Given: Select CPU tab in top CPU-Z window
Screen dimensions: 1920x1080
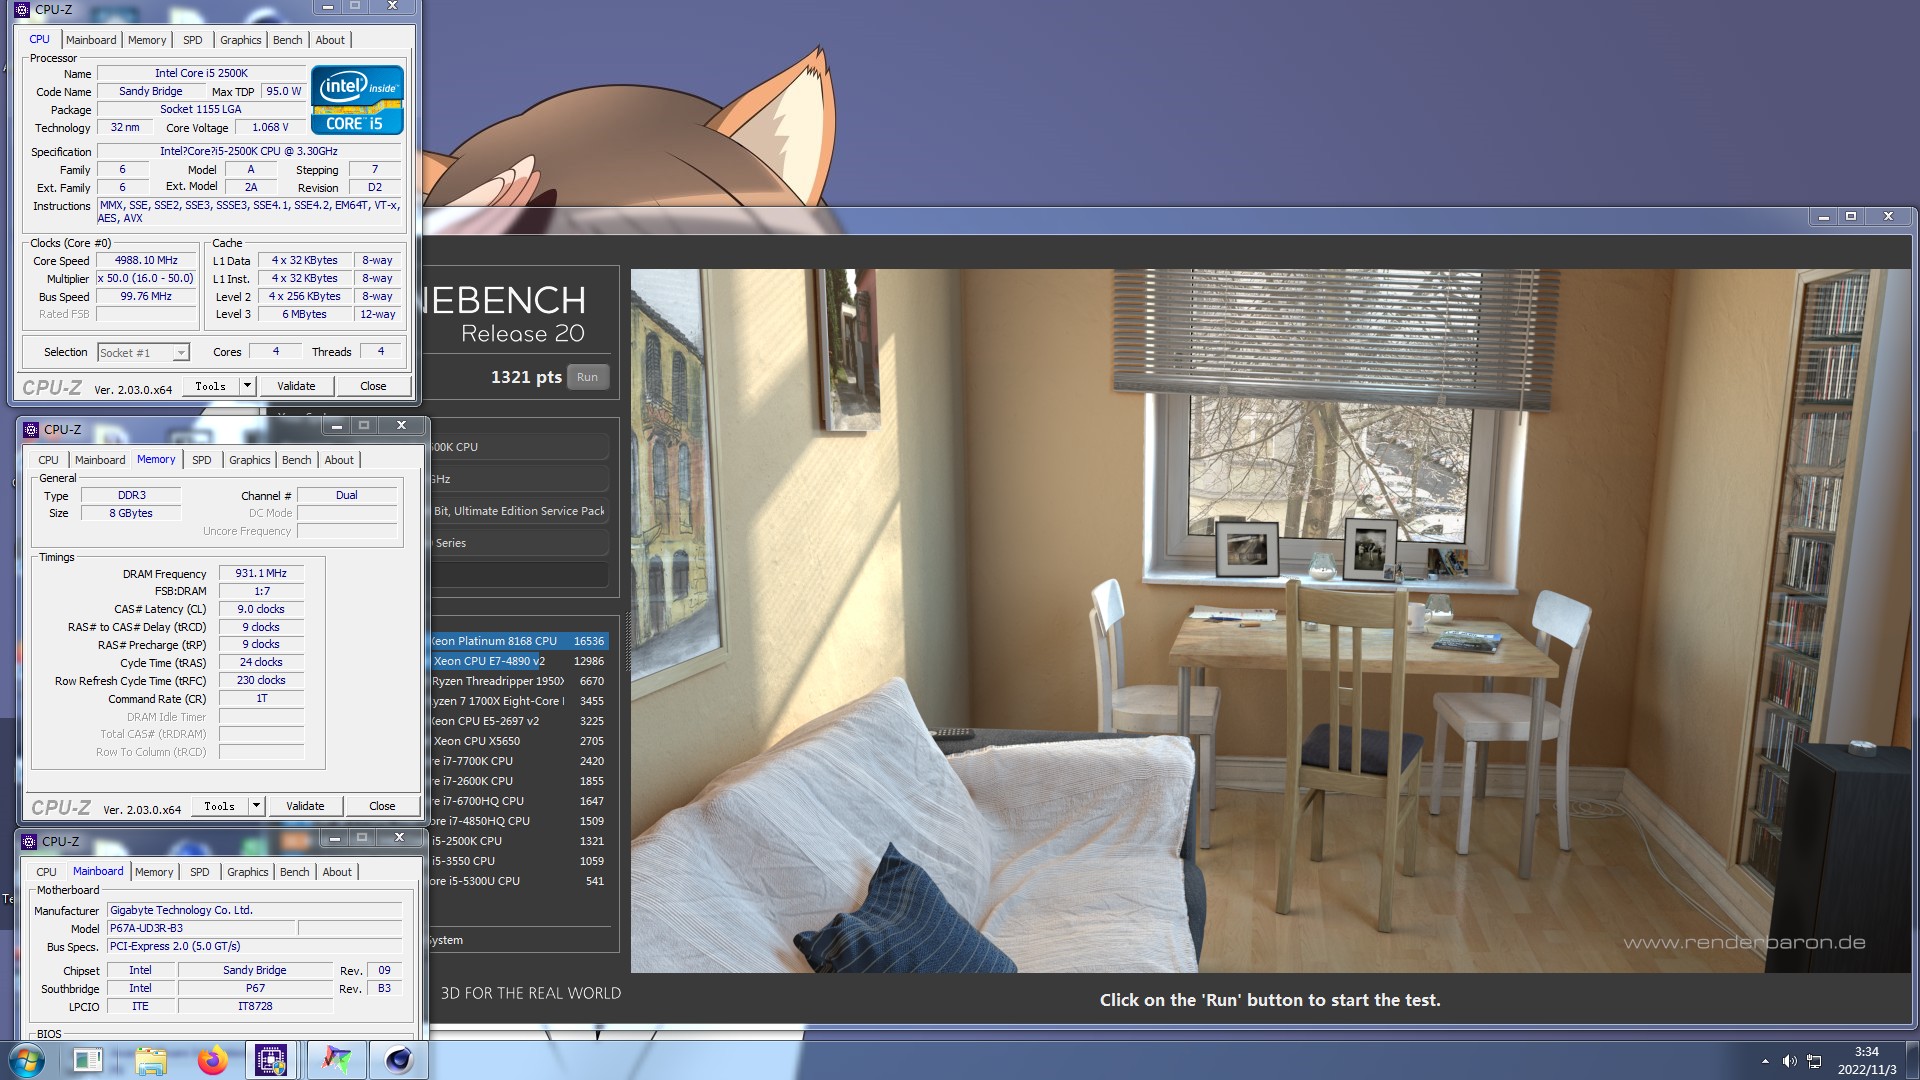Looking at the screenshot, I should point(39,39).
